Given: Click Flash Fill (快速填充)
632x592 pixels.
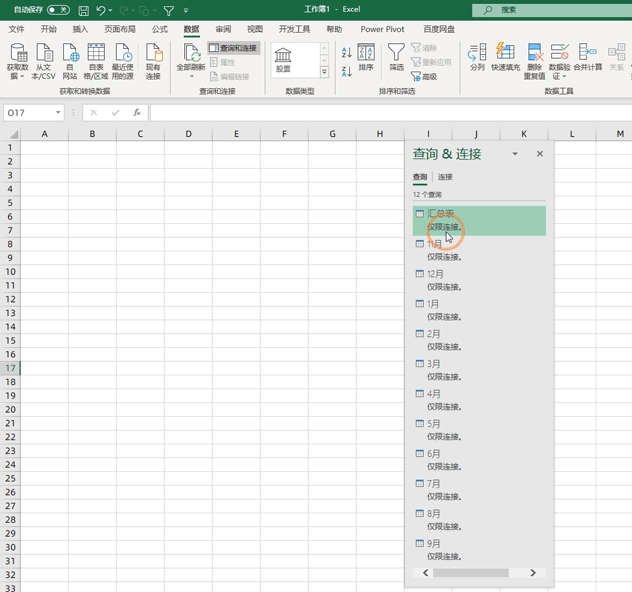Looking at the screenshot, I should click(x=505, y=57).
